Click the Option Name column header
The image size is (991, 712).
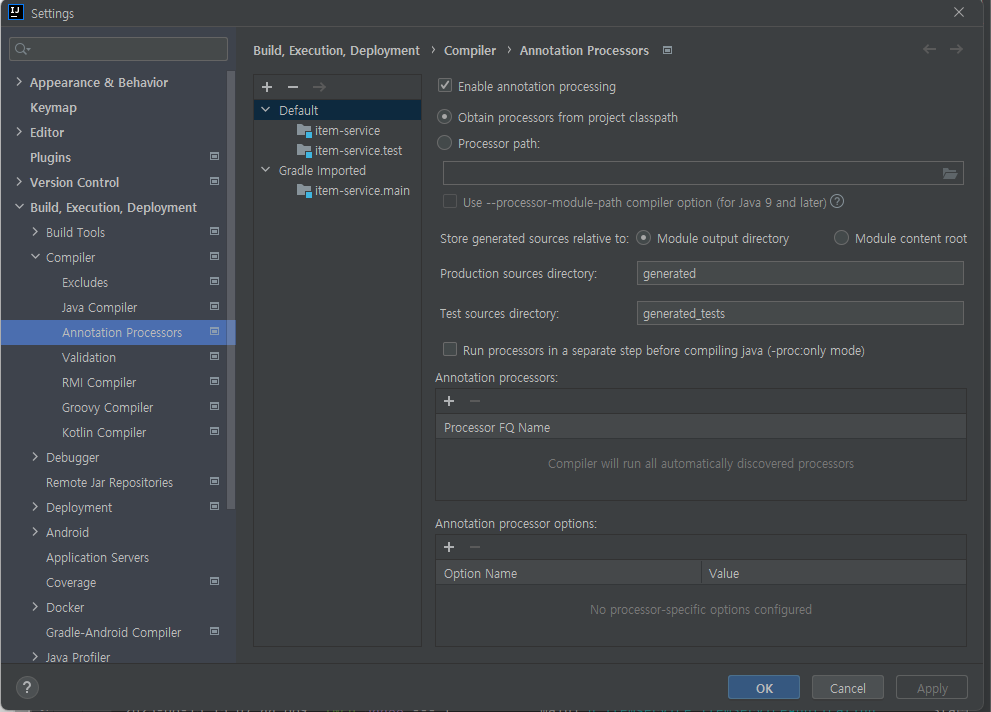(x=568, y=573)
